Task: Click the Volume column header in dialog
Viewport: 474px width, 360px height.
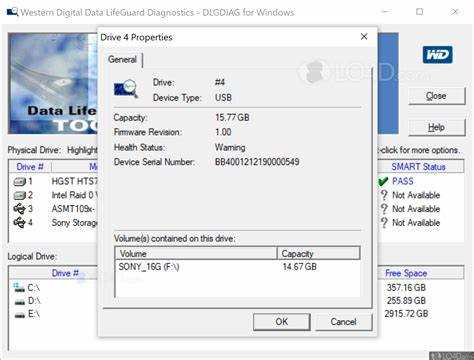Action: tap(196, 253)
